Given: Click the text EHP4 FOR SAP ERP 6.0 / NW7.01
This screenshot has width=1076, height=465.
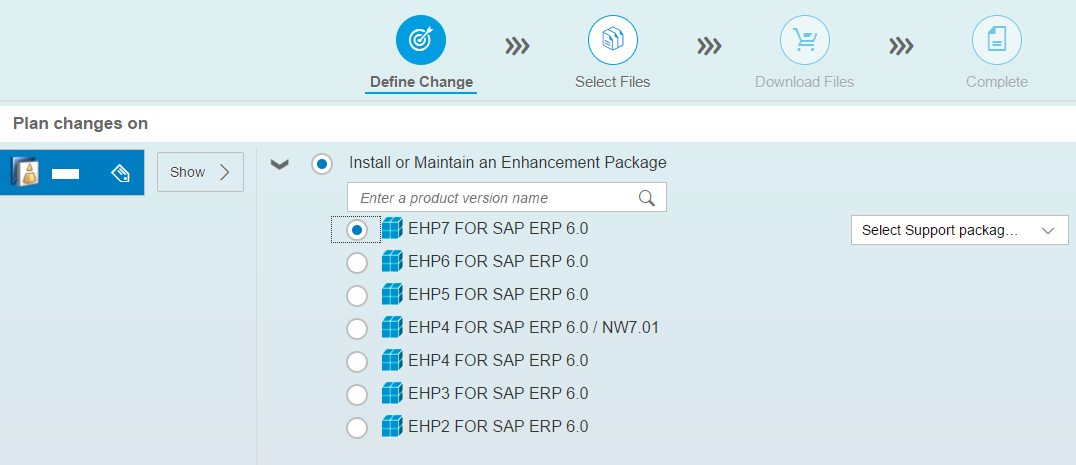Looking at the screenshot, I should pyautogui.click(x=534, y=327).
